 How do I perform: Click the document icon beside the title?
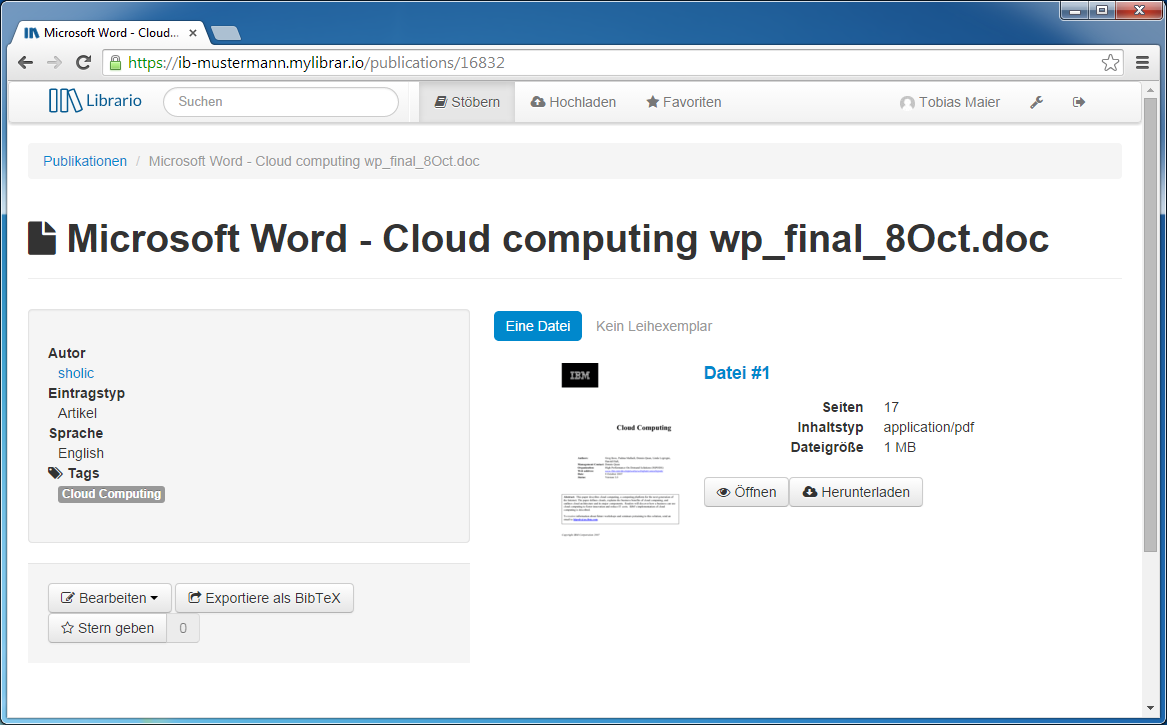tap(42, 238)
